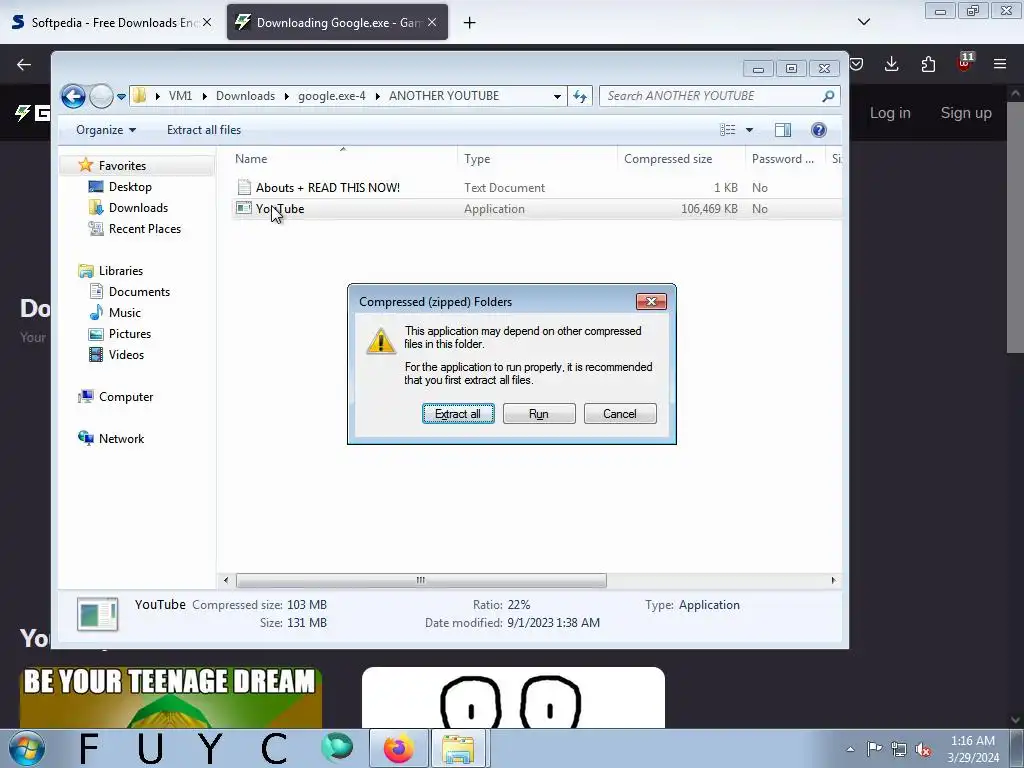
Task: Open the browser hamburger menu
Action: [x=1000, y=64]
